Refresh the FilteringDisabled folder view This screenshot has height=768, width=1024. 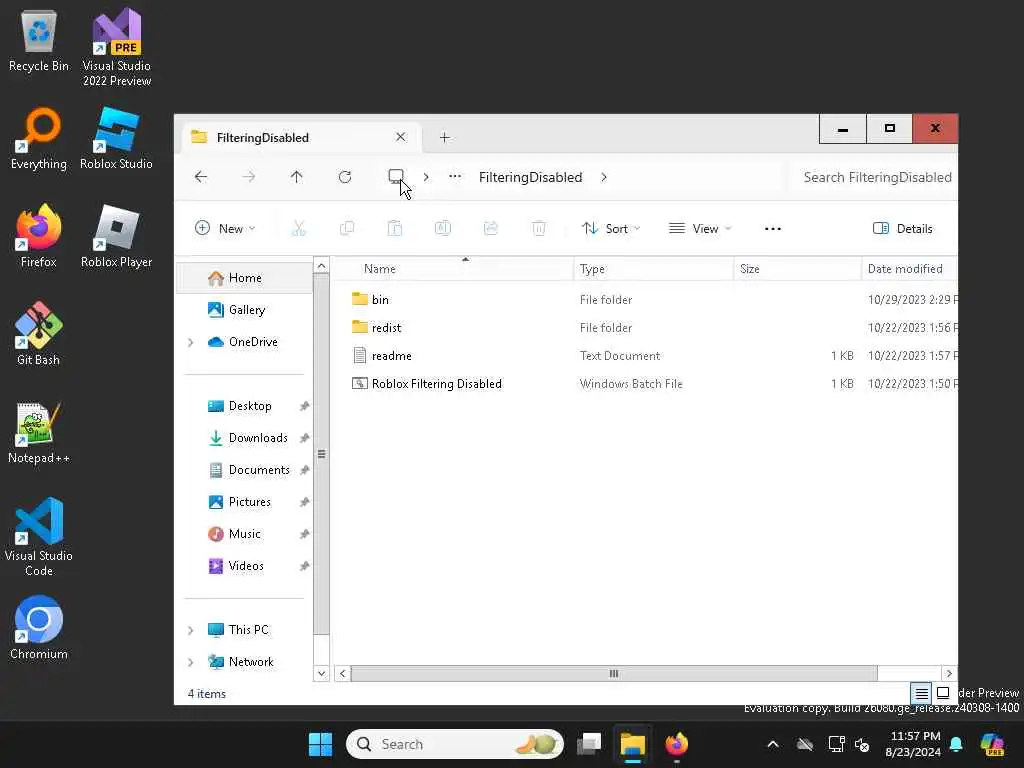345,176
